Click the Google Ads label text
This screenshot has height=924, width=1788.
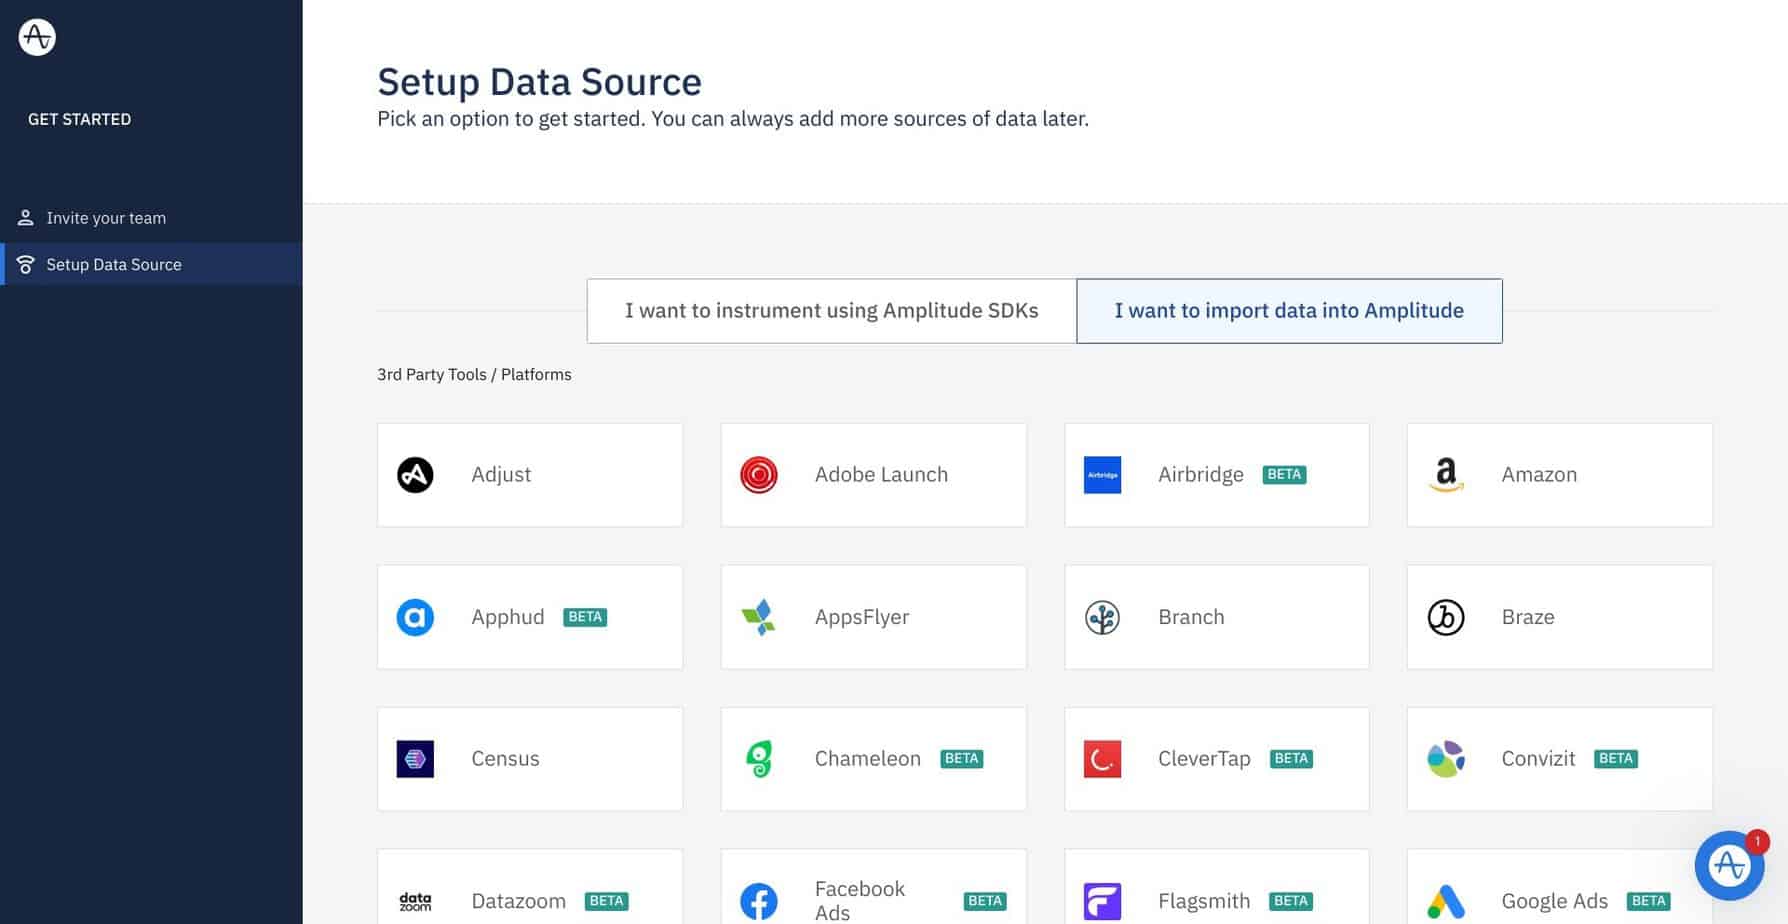(1555, 901)
